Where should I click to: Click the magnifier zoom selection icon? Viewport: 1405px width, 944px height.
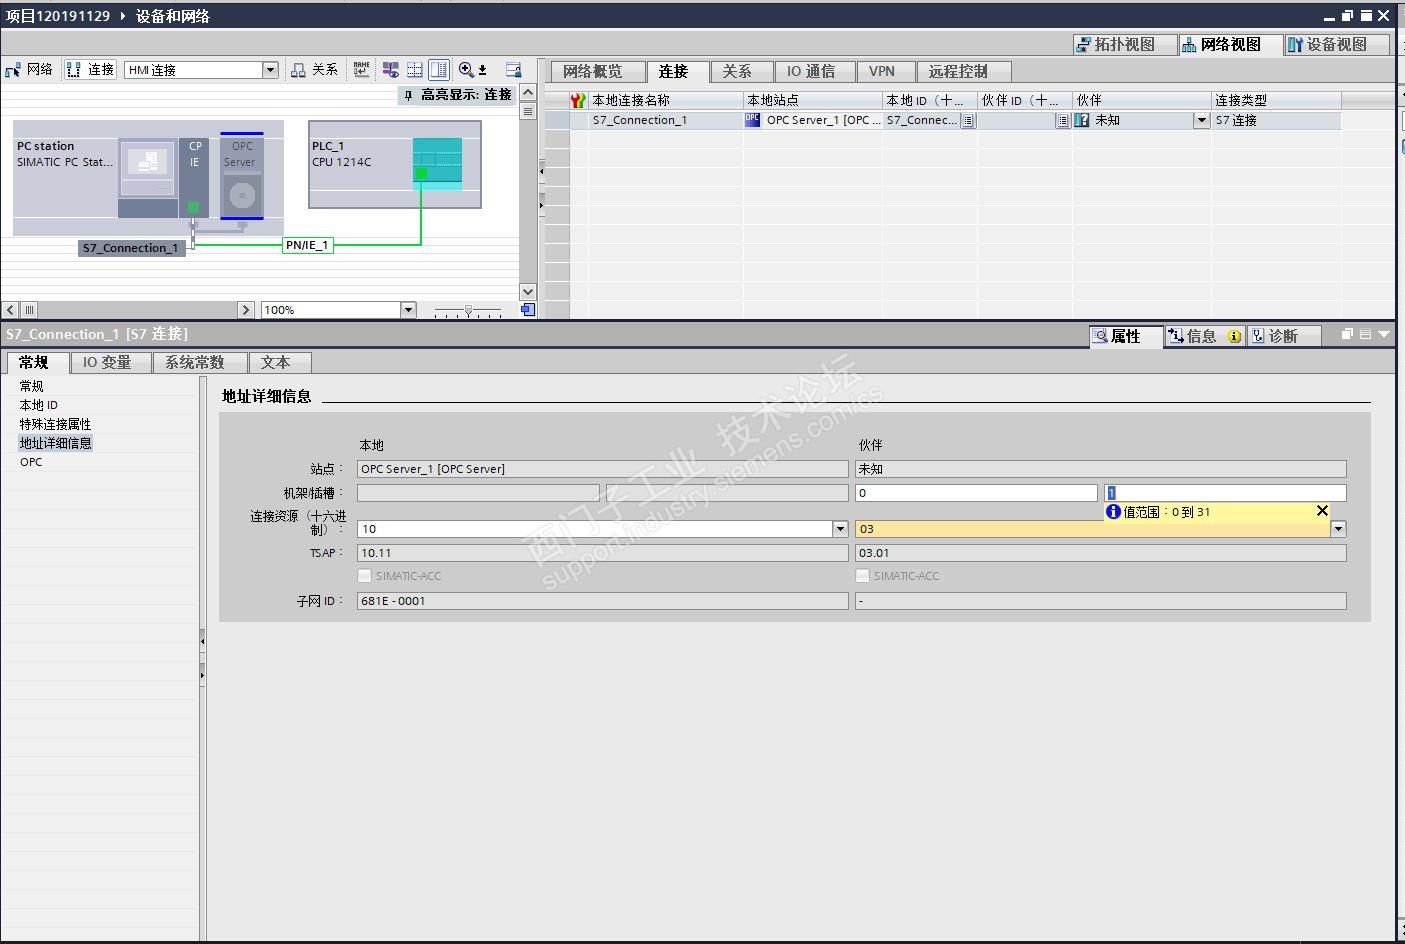466,70
